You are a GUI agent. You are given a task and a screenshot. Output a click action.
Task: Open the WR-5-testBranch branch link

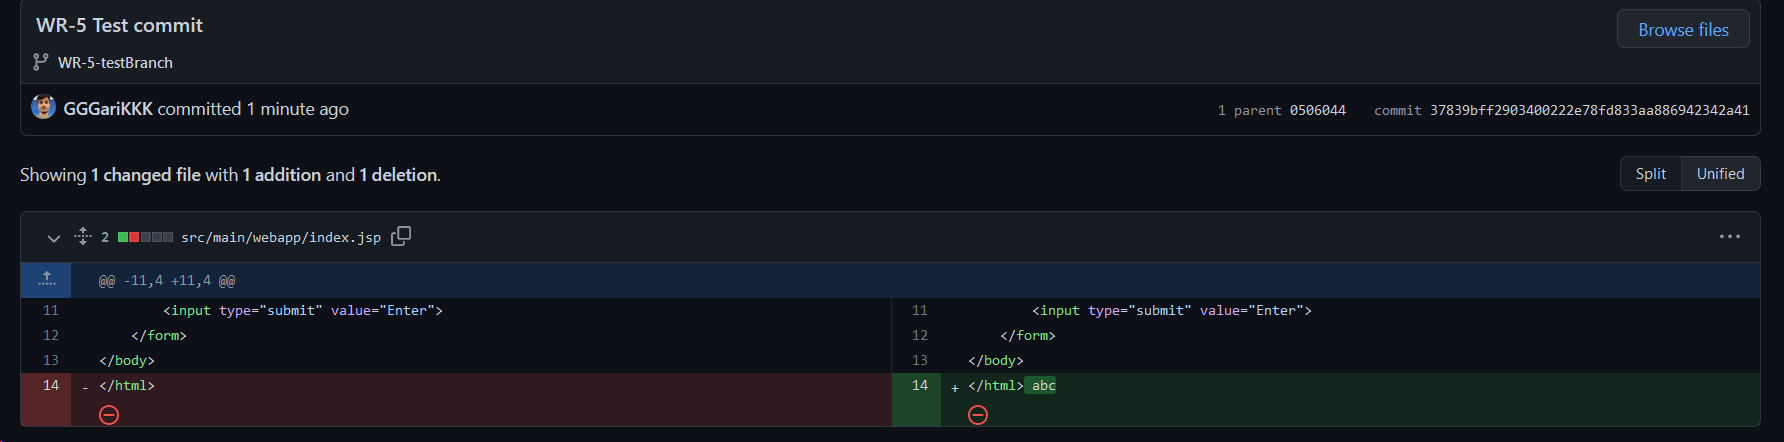pos(115,62)
